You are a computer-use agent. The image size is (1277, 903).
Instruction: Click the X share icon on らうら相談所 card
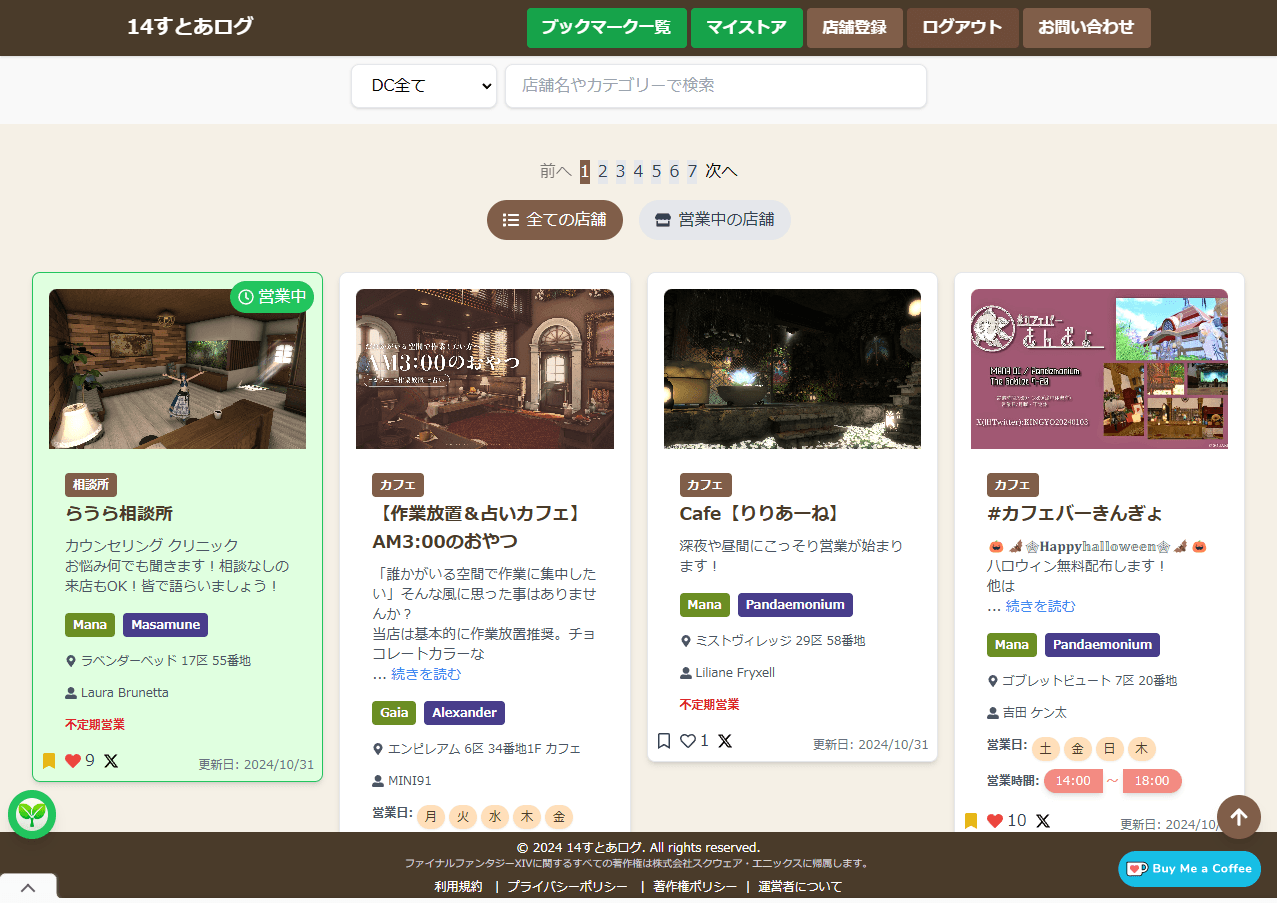(111, 760)
